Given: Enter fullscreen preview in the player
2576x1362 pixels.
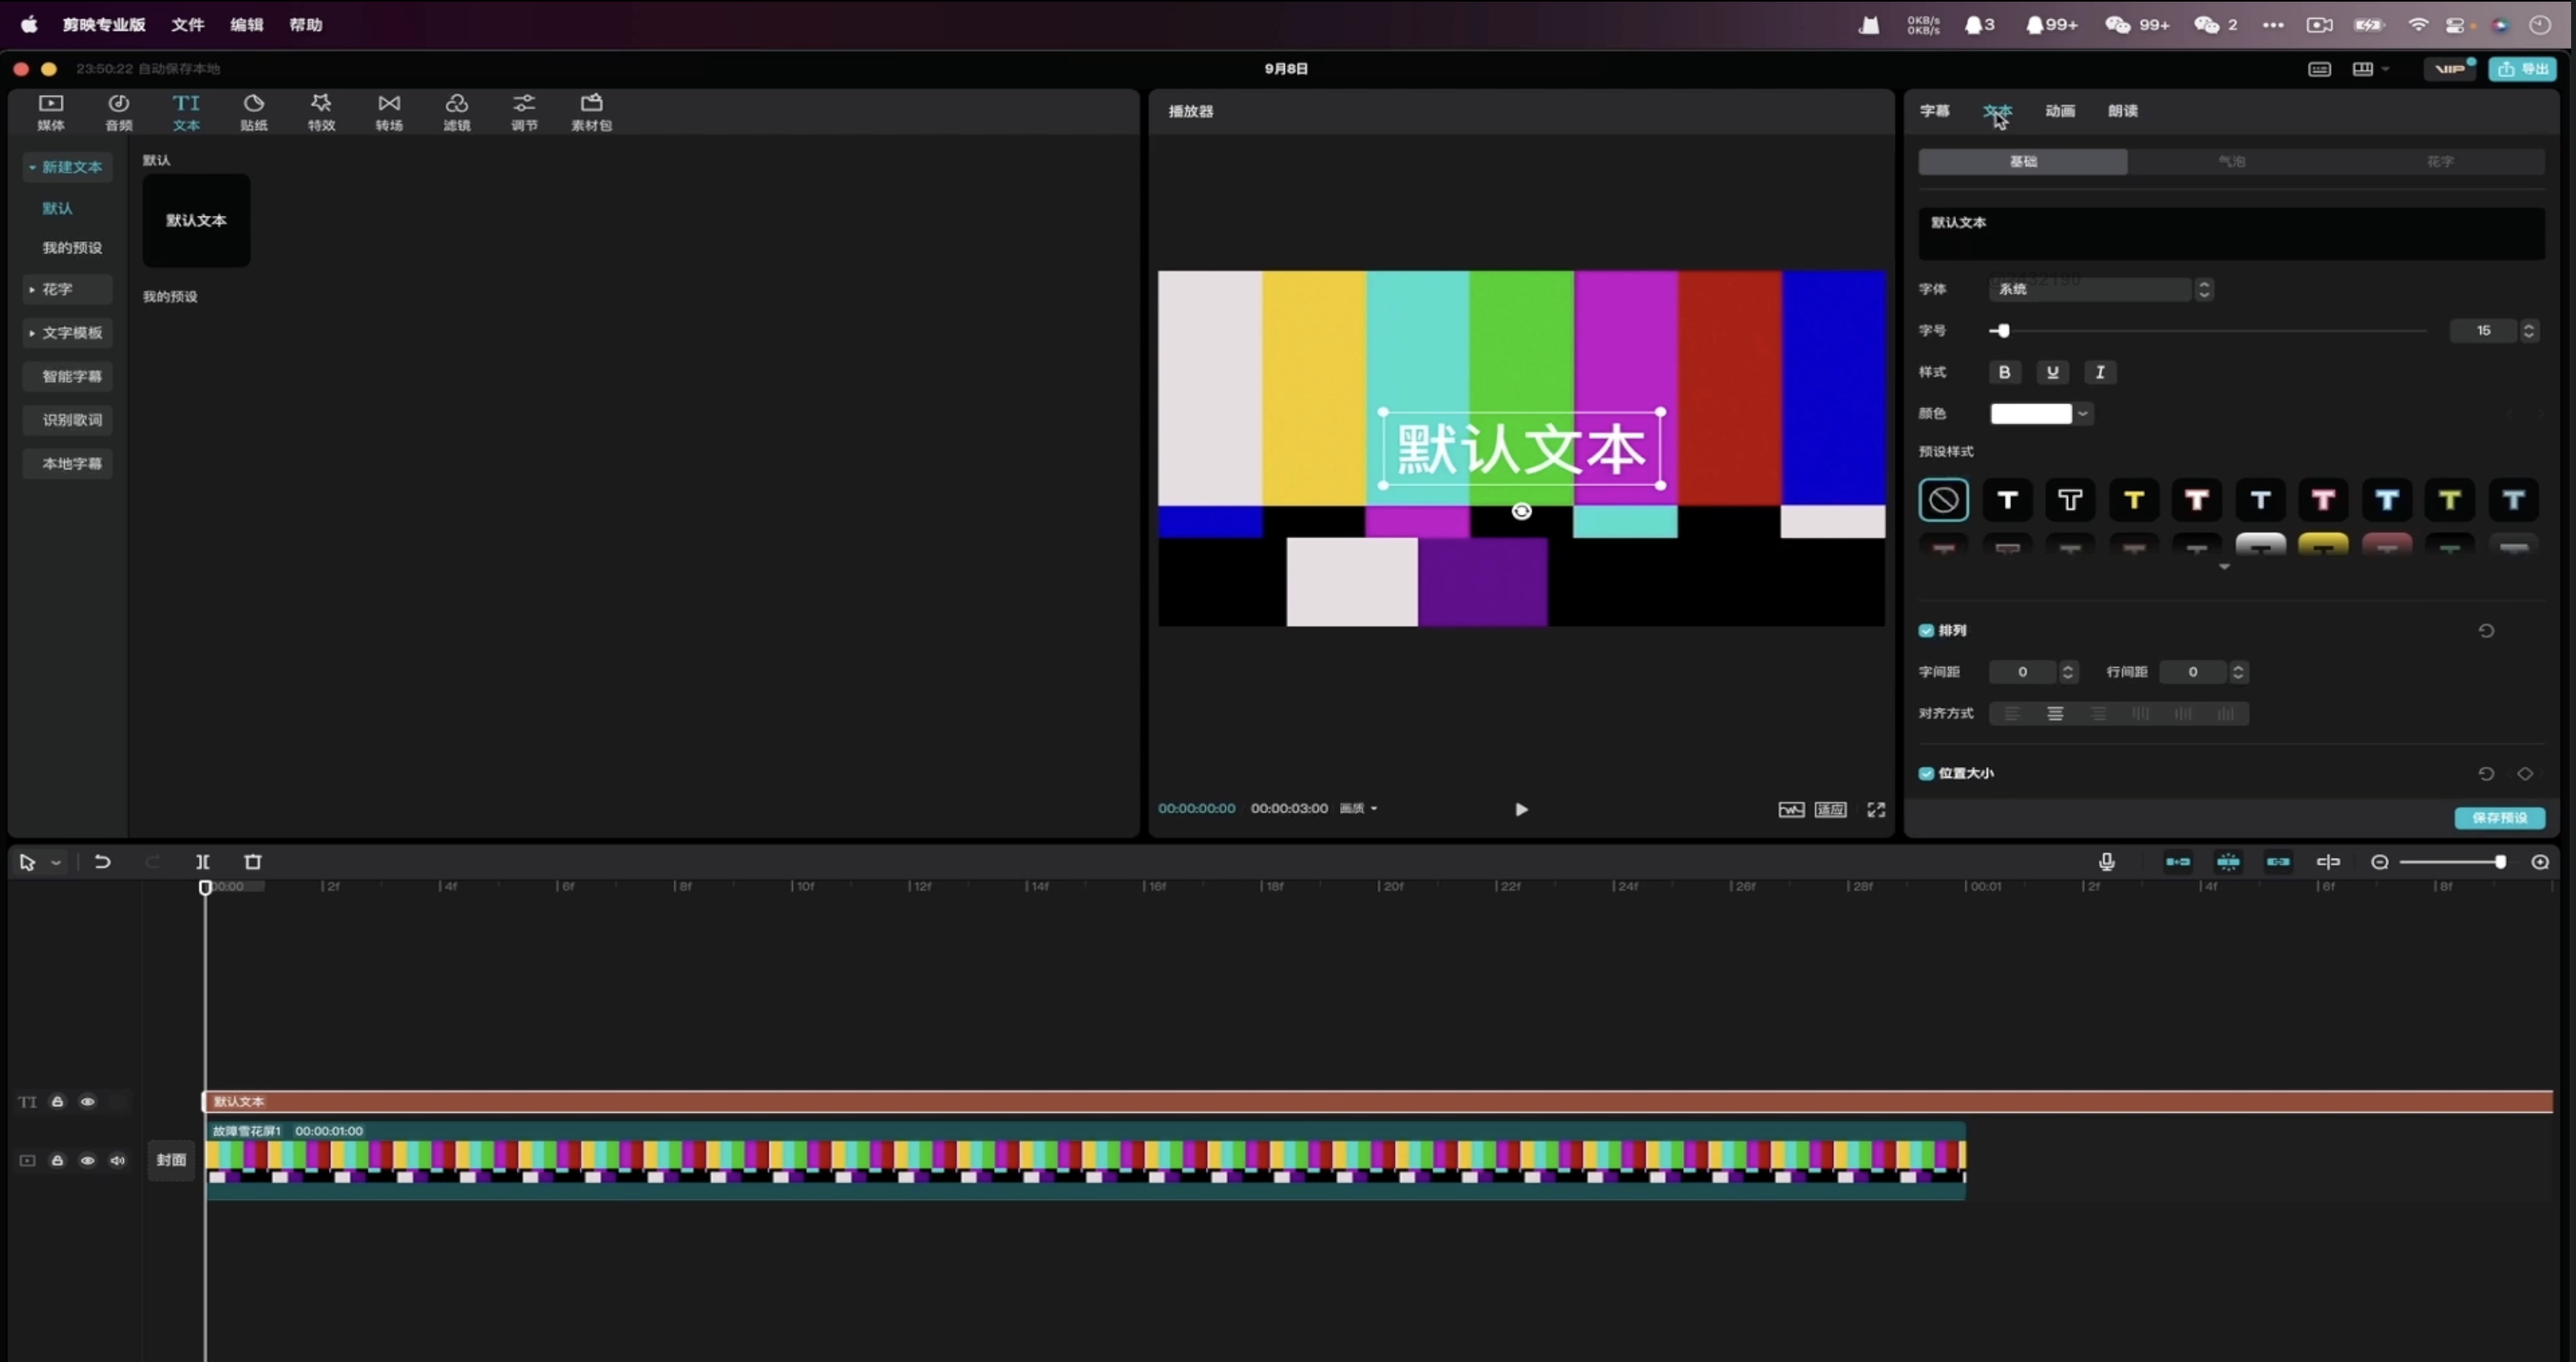Looking at the screenshot, I should (1876, 809).
